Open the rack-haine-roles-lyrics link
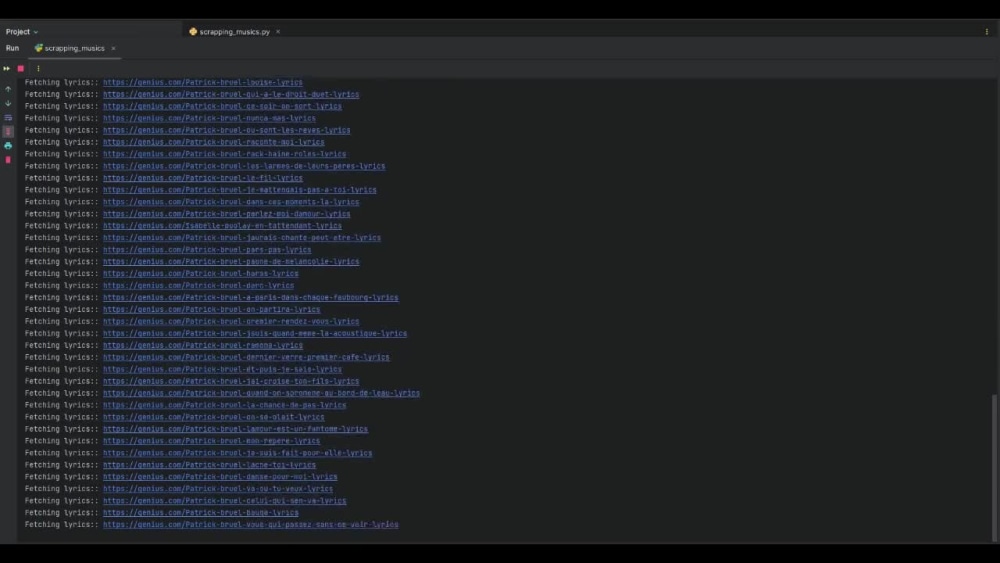The image size is (1000, 563). [x=224, y=154]
